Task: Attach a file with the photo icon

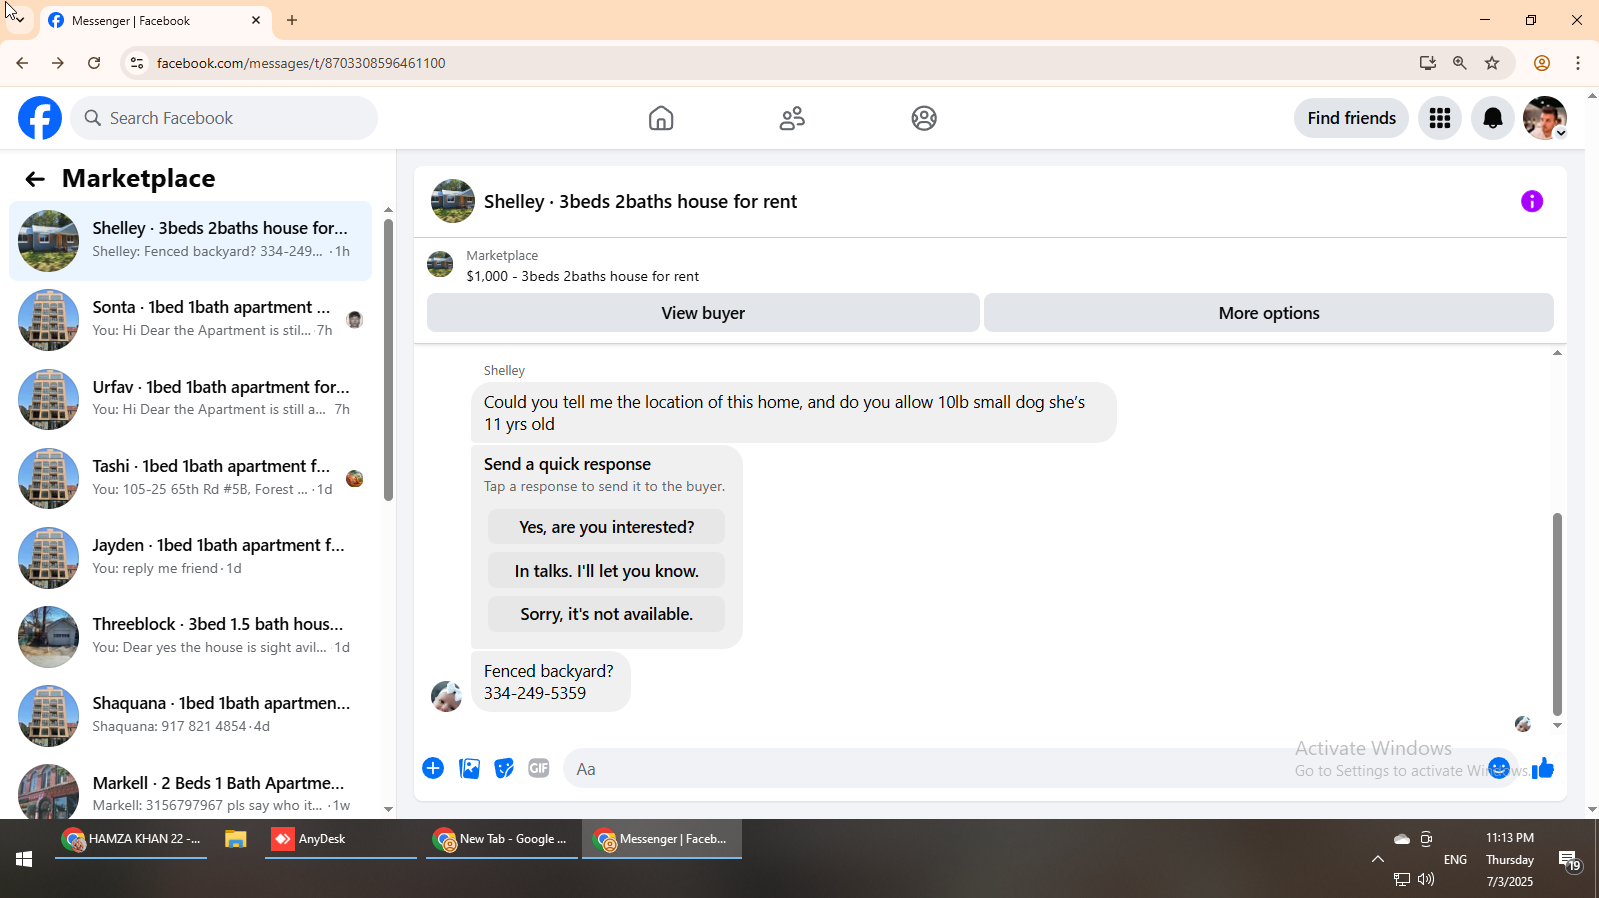Action: [x=469, y=768]
